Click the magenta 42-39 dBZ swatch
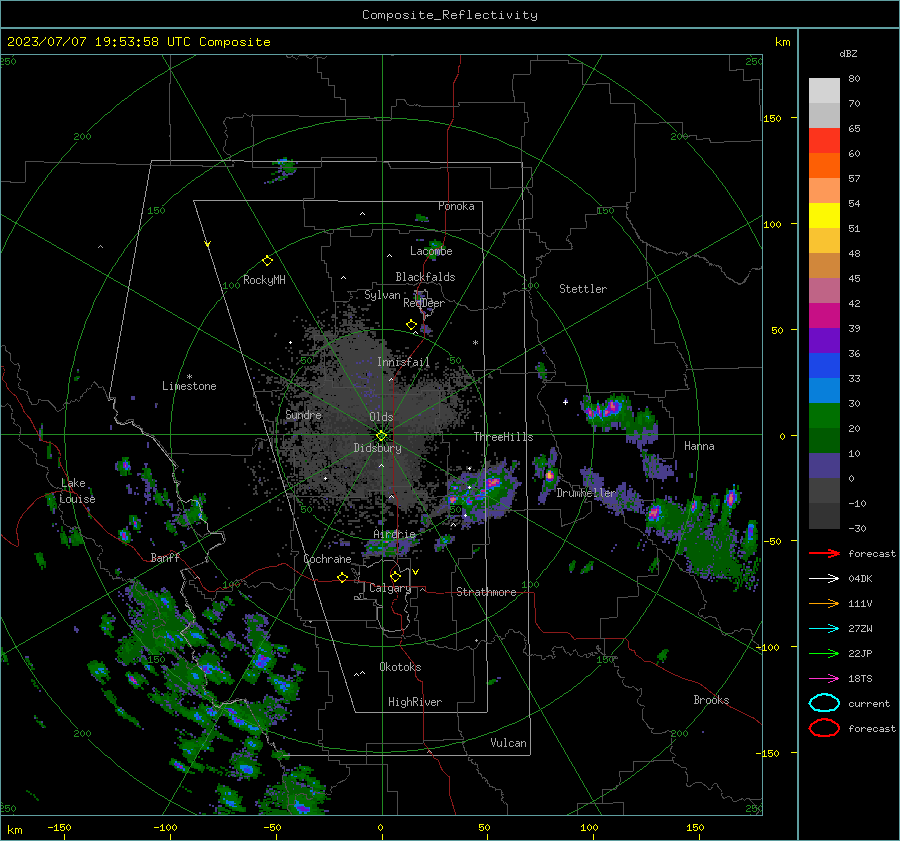Screen dimensions: 900x841 [824, 316]
